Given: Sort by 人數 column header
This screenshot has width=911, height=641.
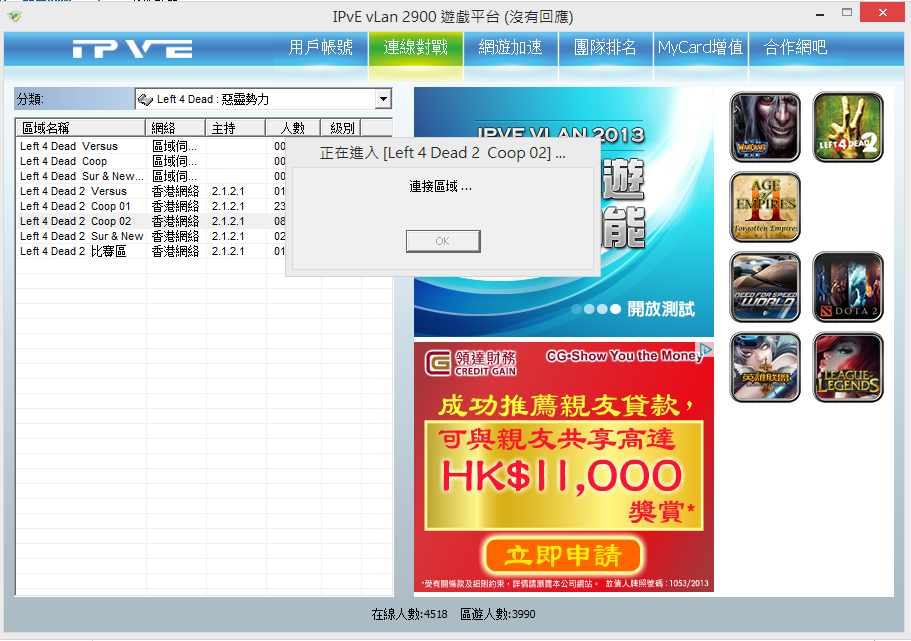Looking at the screenshot, I should coord(293,128).
